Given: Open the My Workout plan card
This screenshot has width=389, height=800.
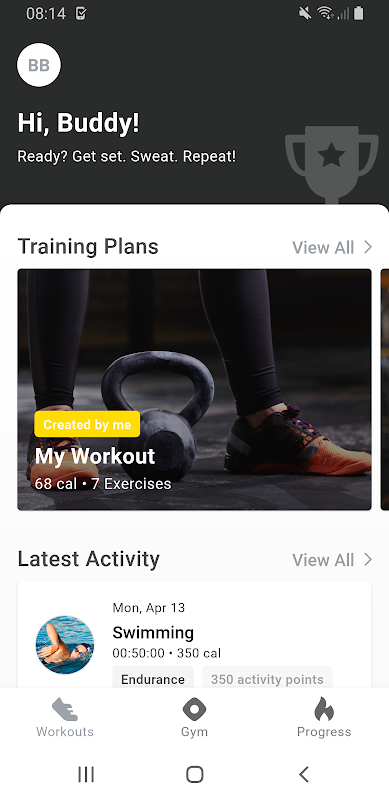Looking at the screenshot, I should [x=194, y=389].
